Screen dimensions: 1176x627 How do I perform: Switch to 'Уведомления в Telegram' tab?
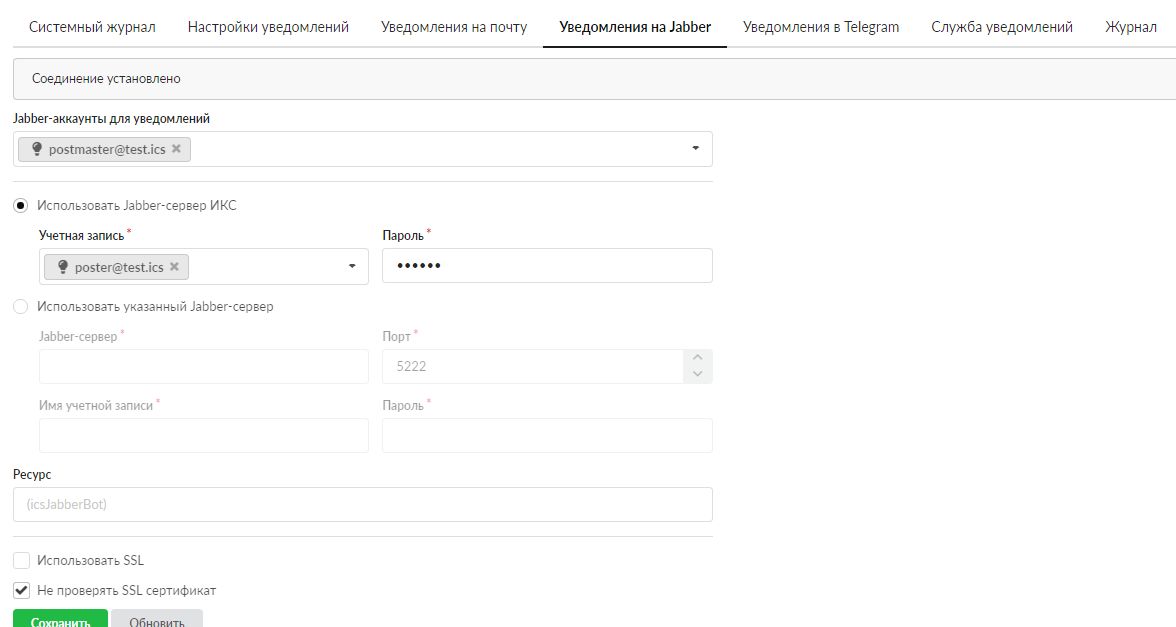[x=820, y=27]
